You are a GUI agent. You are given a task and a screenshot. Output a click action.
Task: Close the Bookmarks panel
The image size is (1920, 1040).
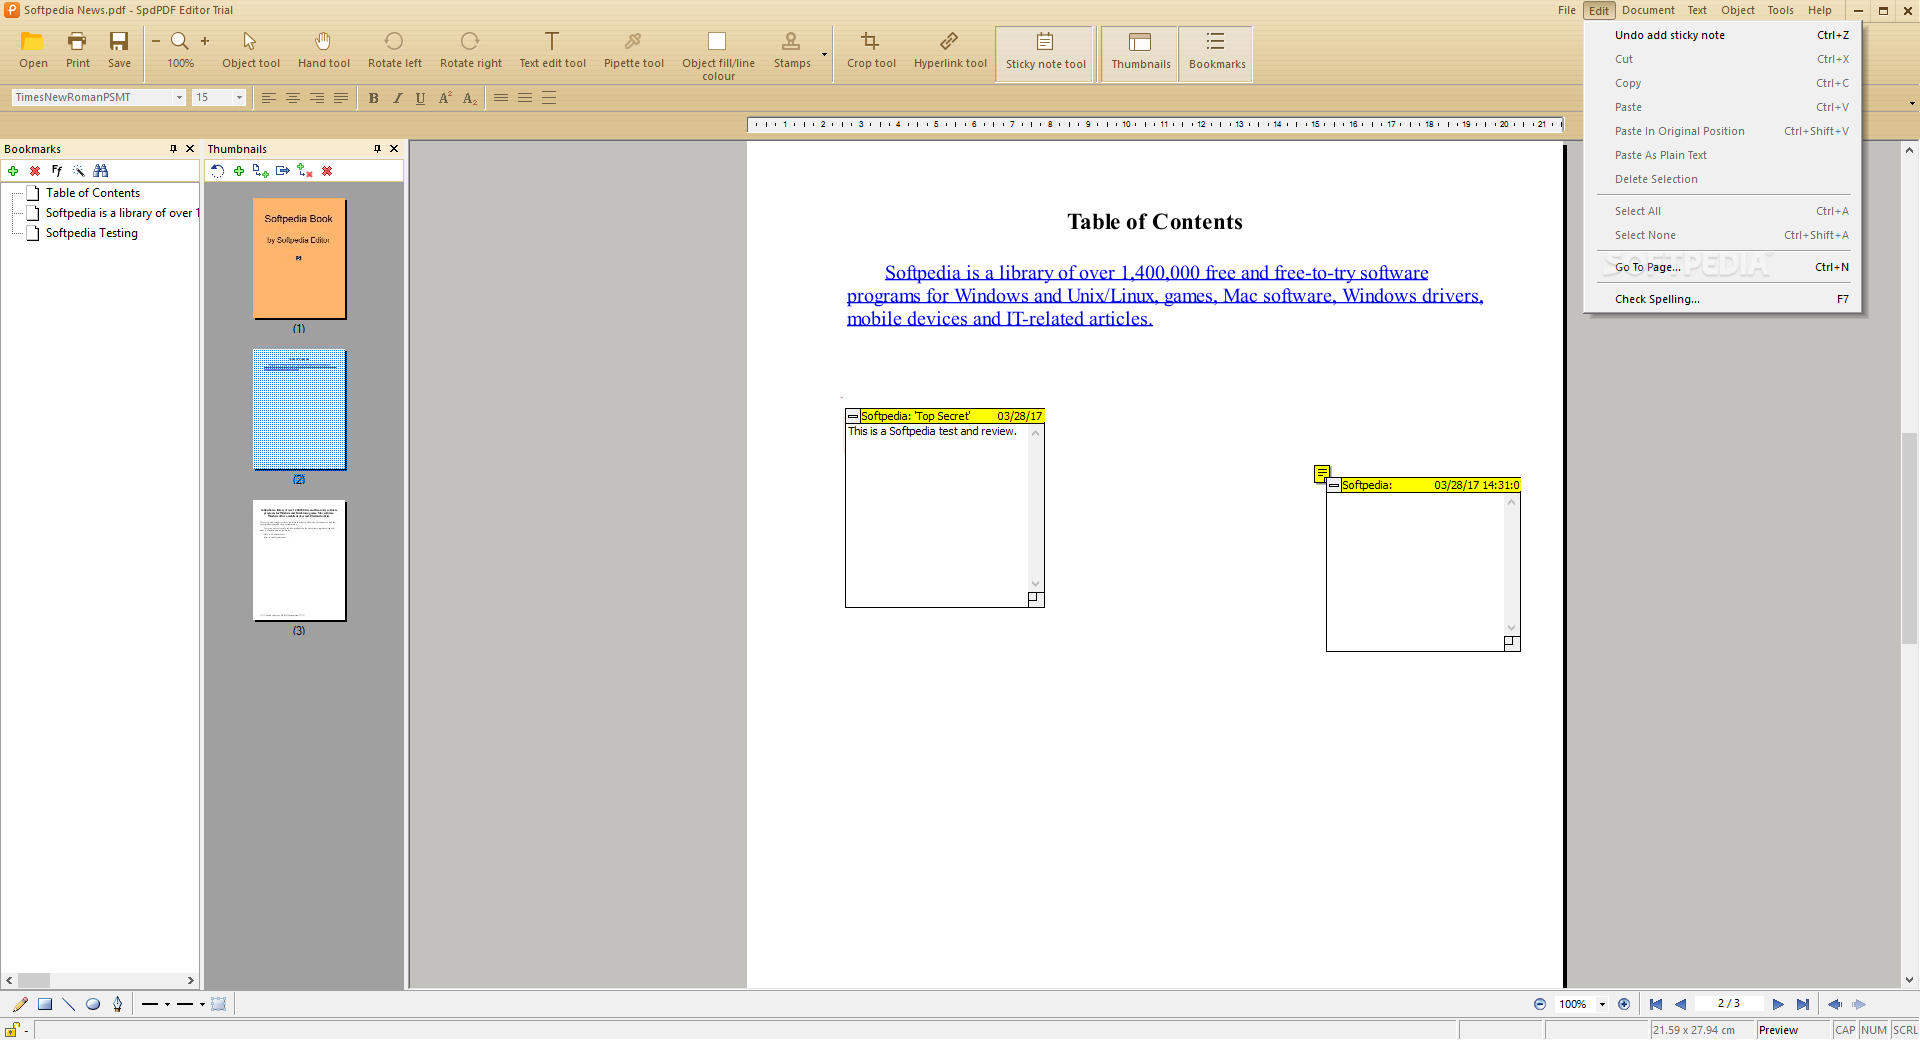tap(190, 149)
